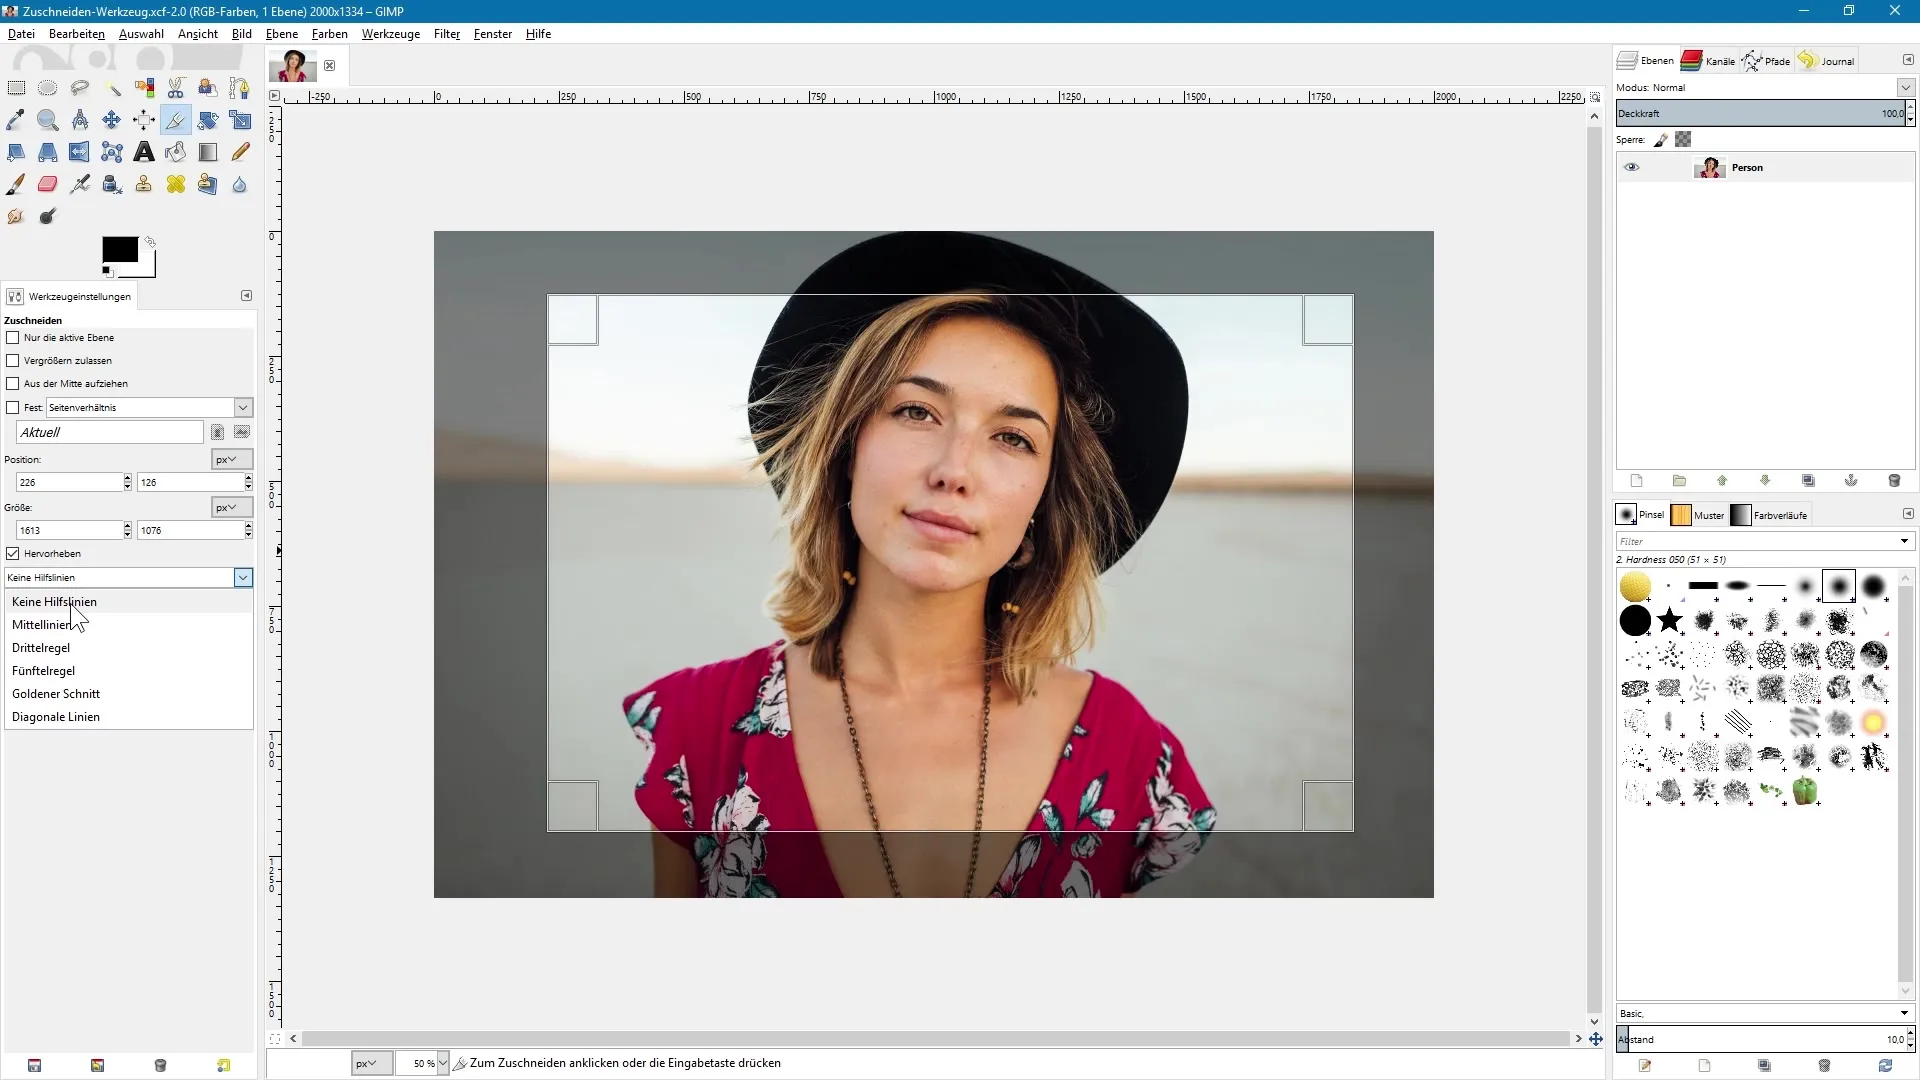This screenshot has height=1080, width=1920.
Task: Select the Move tool
Action: (112, 120)
